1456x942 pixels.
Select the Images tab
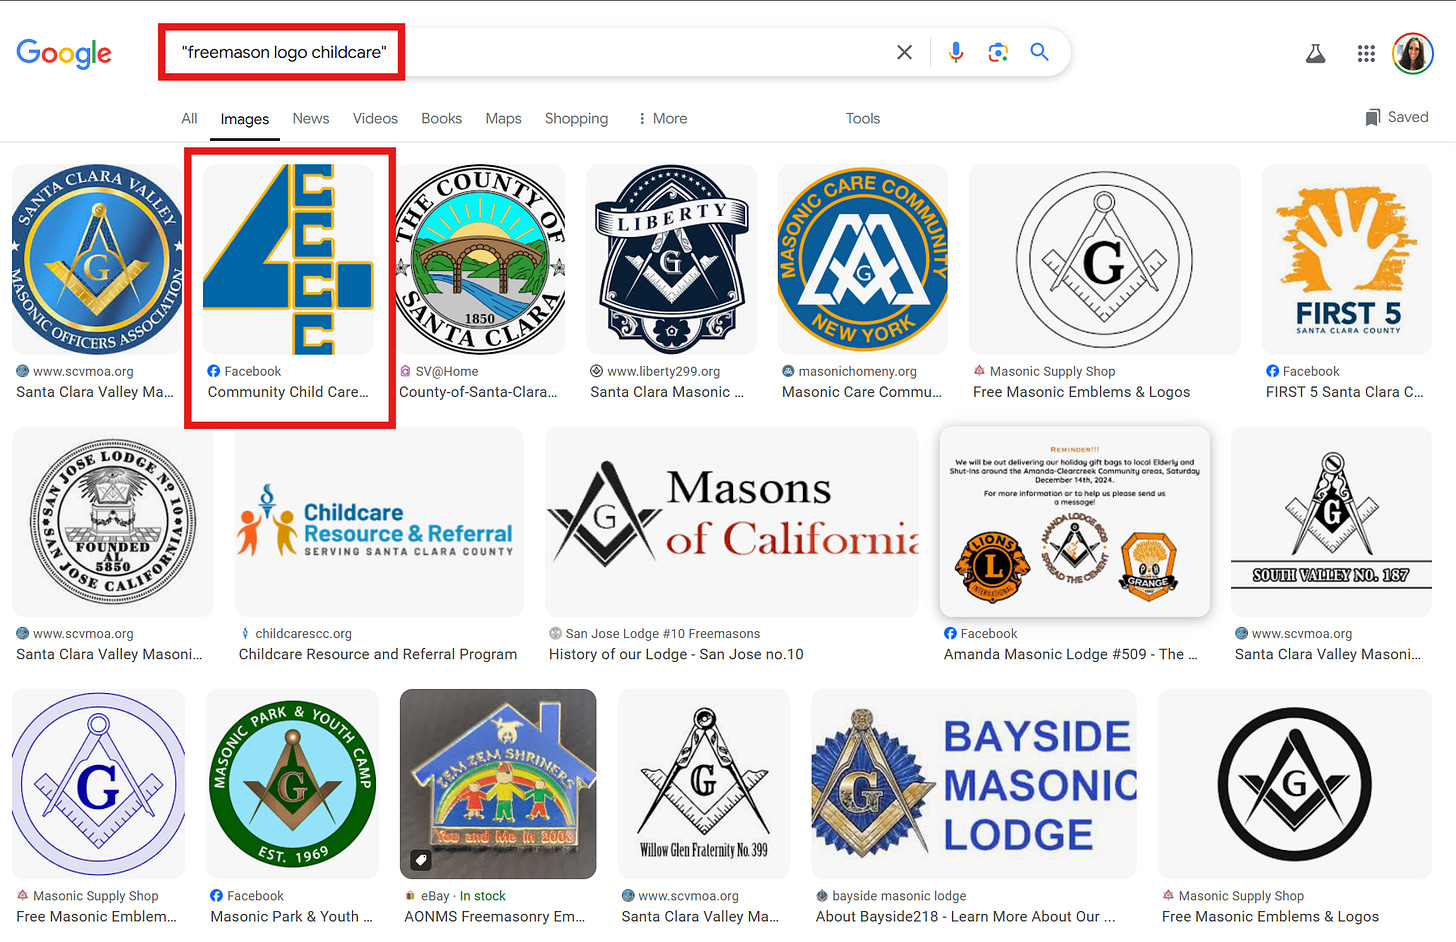(245, 118)
